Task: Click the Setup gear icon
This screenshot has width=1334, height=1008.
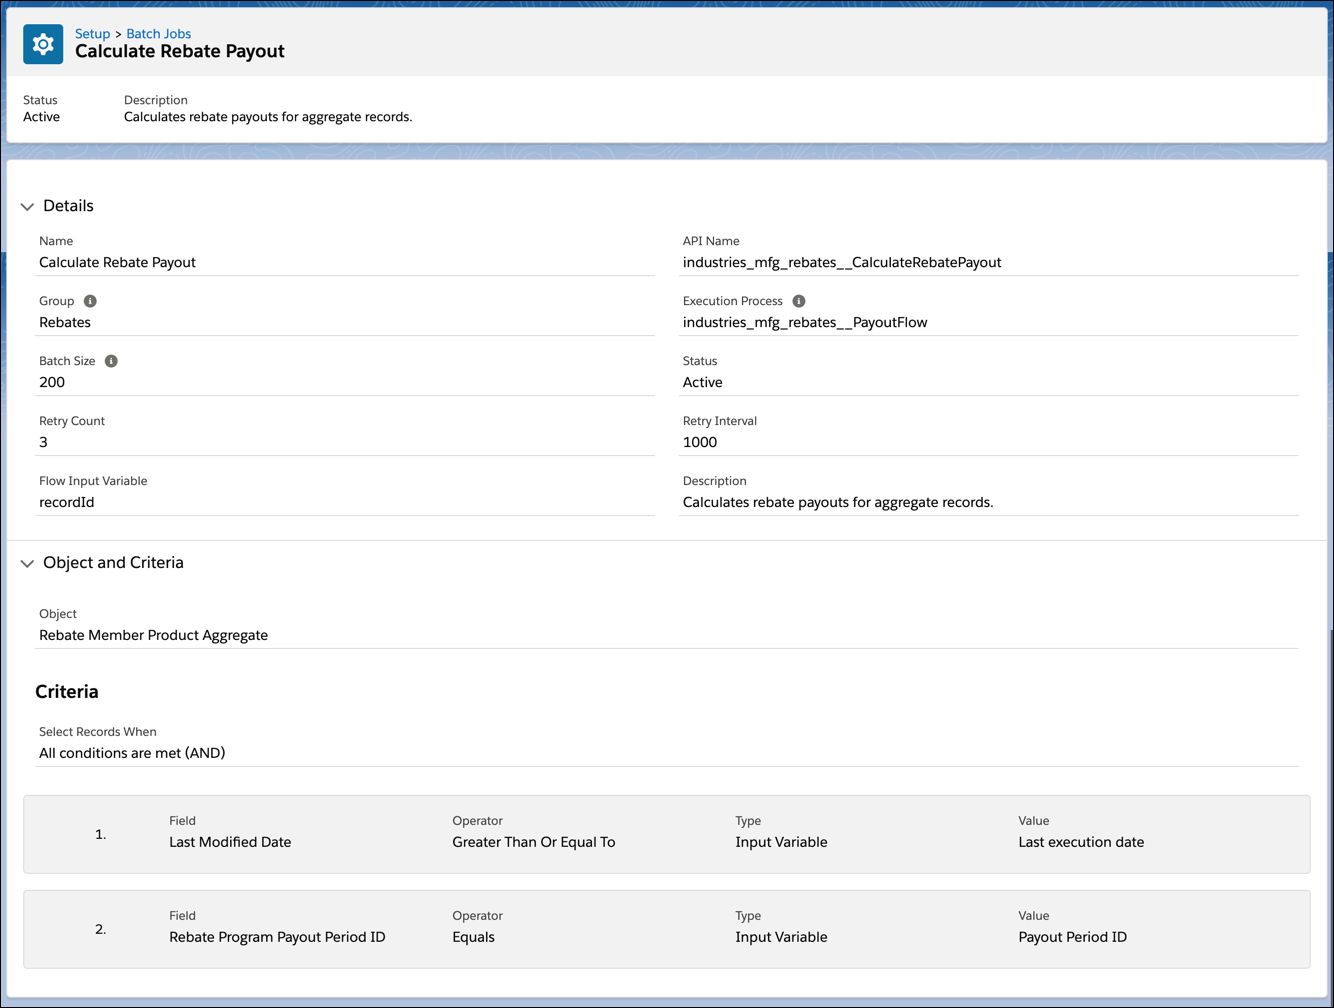Action: coord(43,45)
